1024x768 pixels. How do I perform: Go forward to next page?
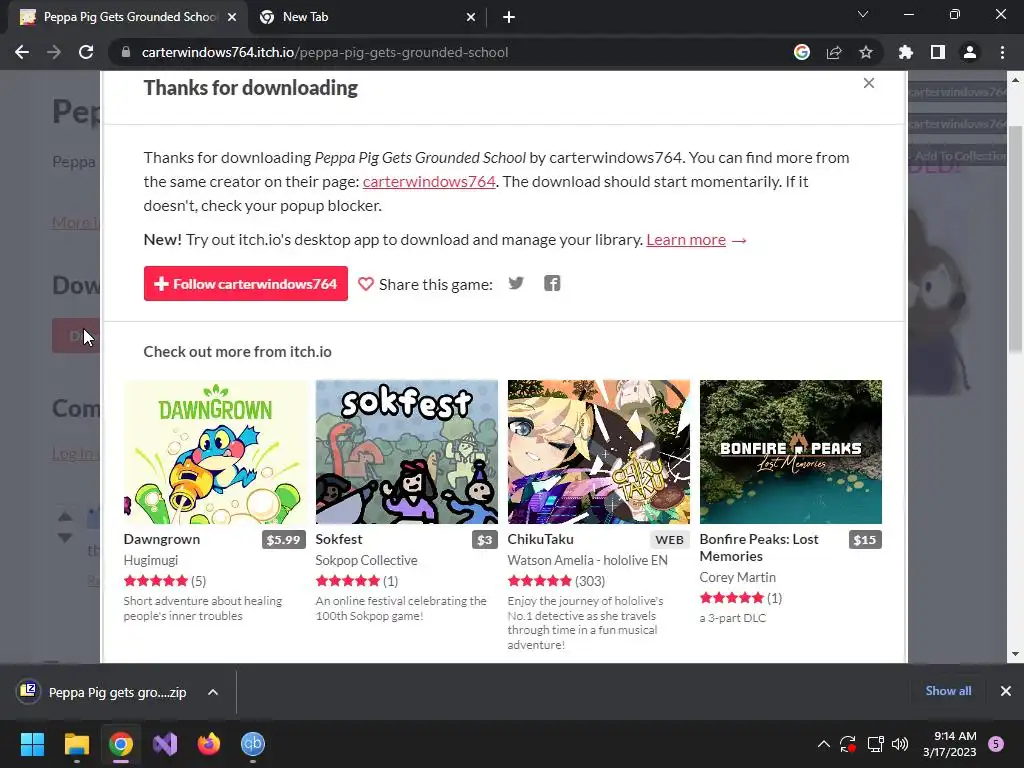tap(54, 52)
